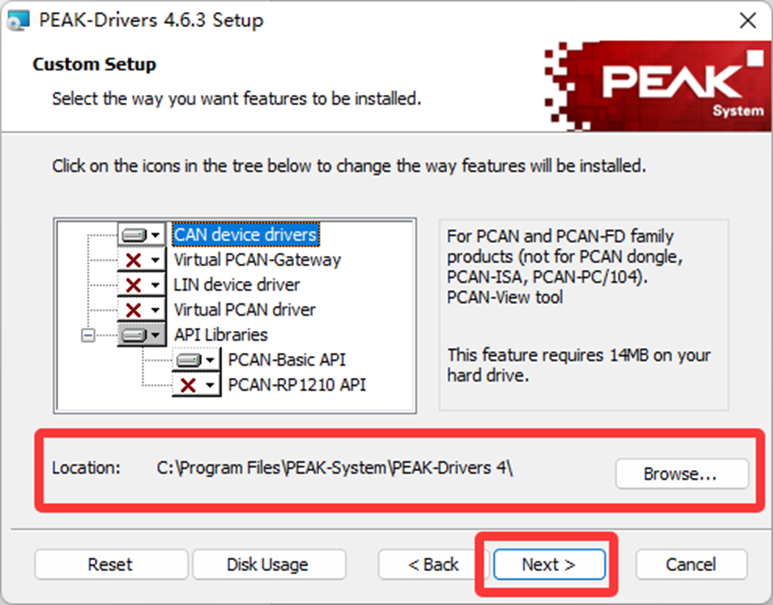The height and width of the screenshot is (605, 773).
Task: Collapse the API Libraries tree node
Action: (x=88, y=335)
